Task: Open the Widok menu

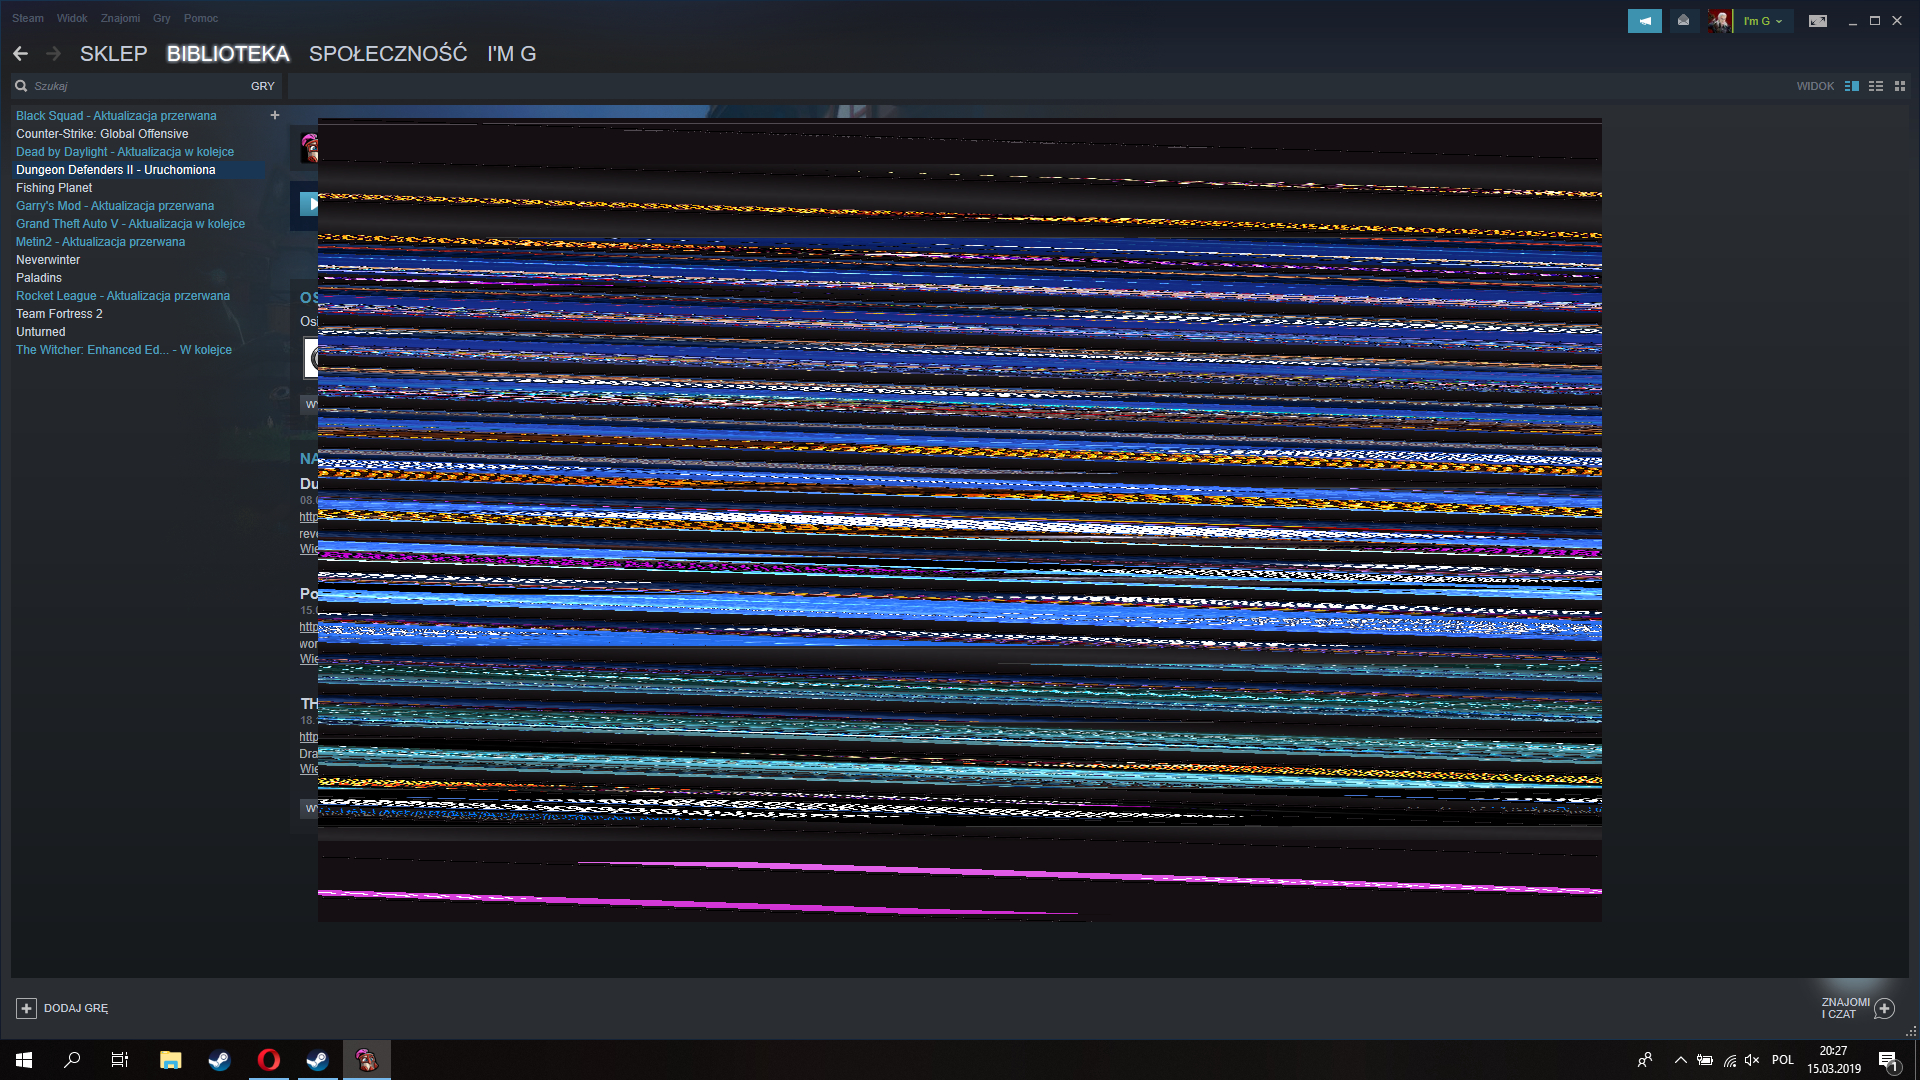Action: click(72, 18)
